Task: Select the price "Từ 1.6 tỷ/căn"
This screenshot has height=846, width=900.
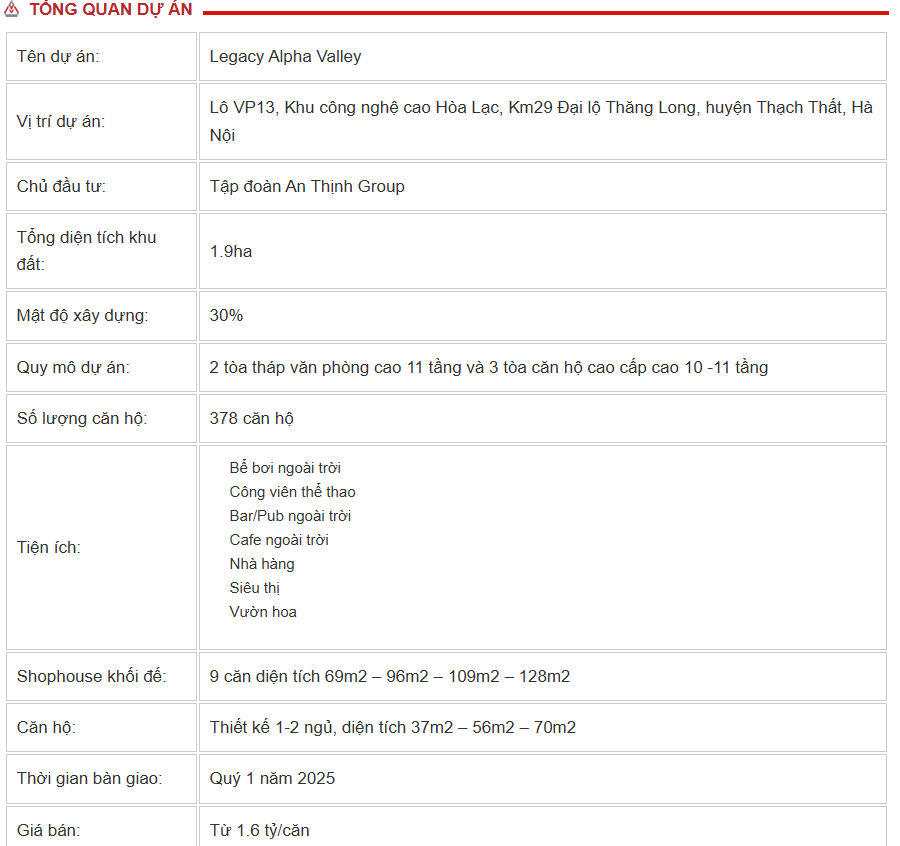Action: tap(259, 830)
